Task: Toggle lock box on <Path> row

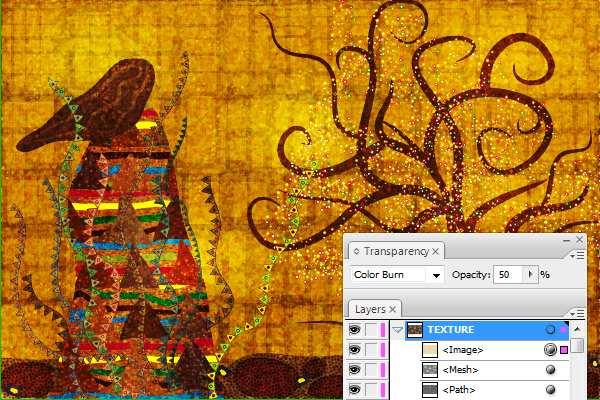Action: tap(371, 390)
